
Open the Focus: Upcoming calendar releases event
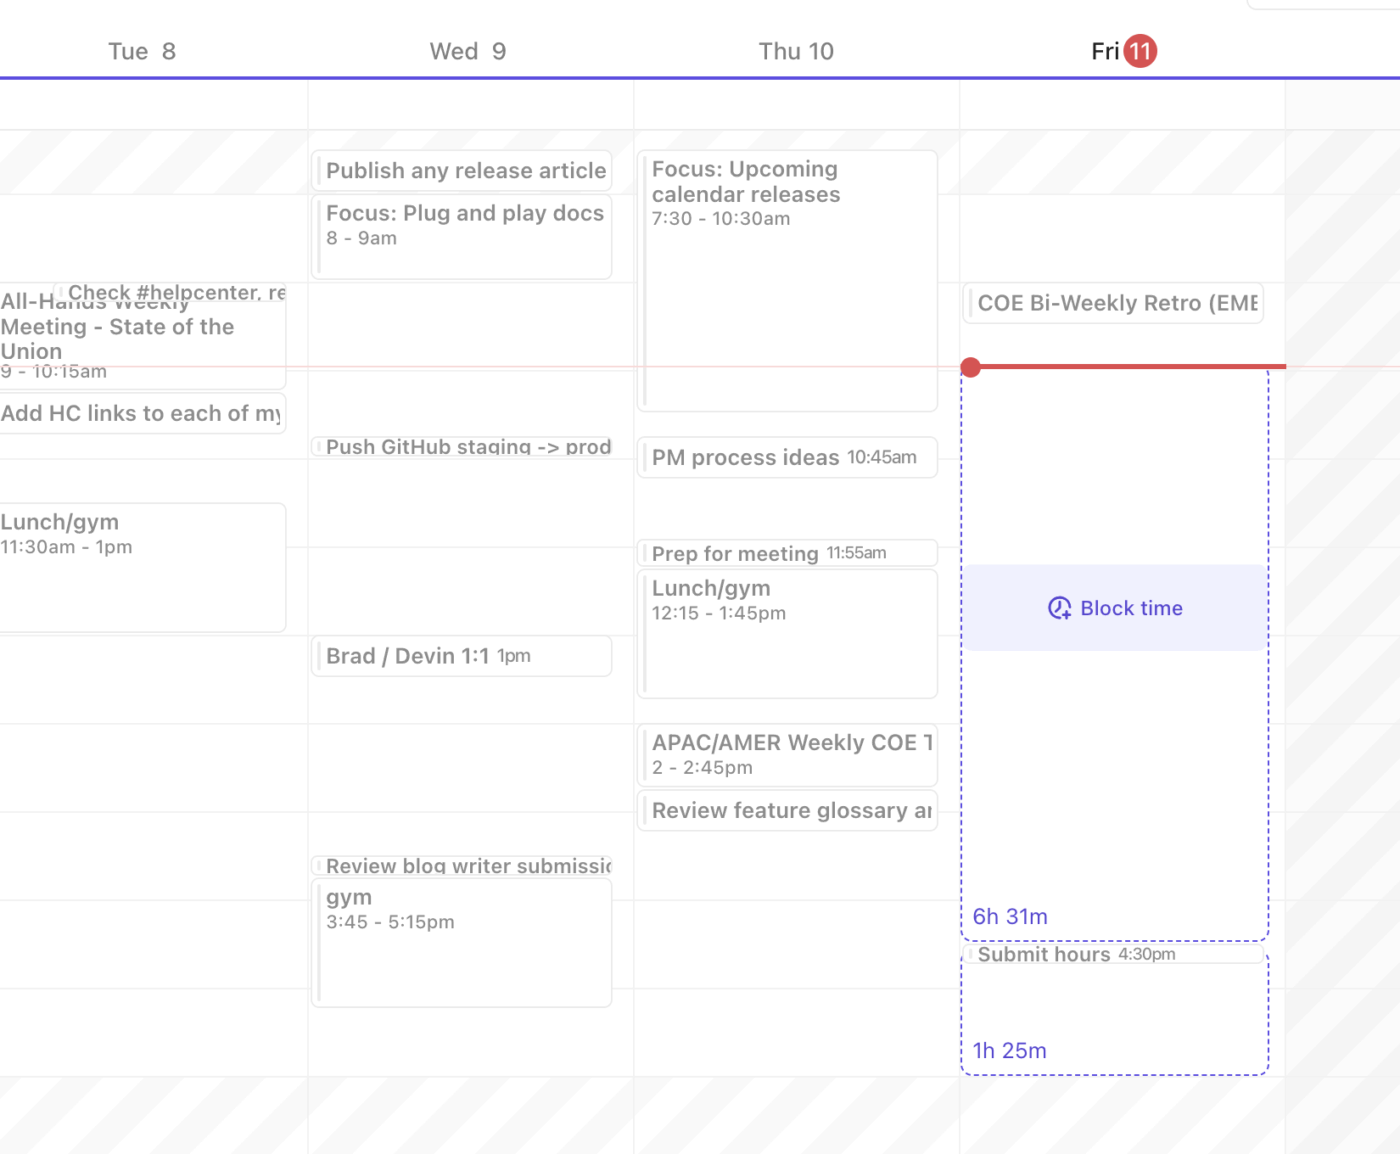point(787,280)
